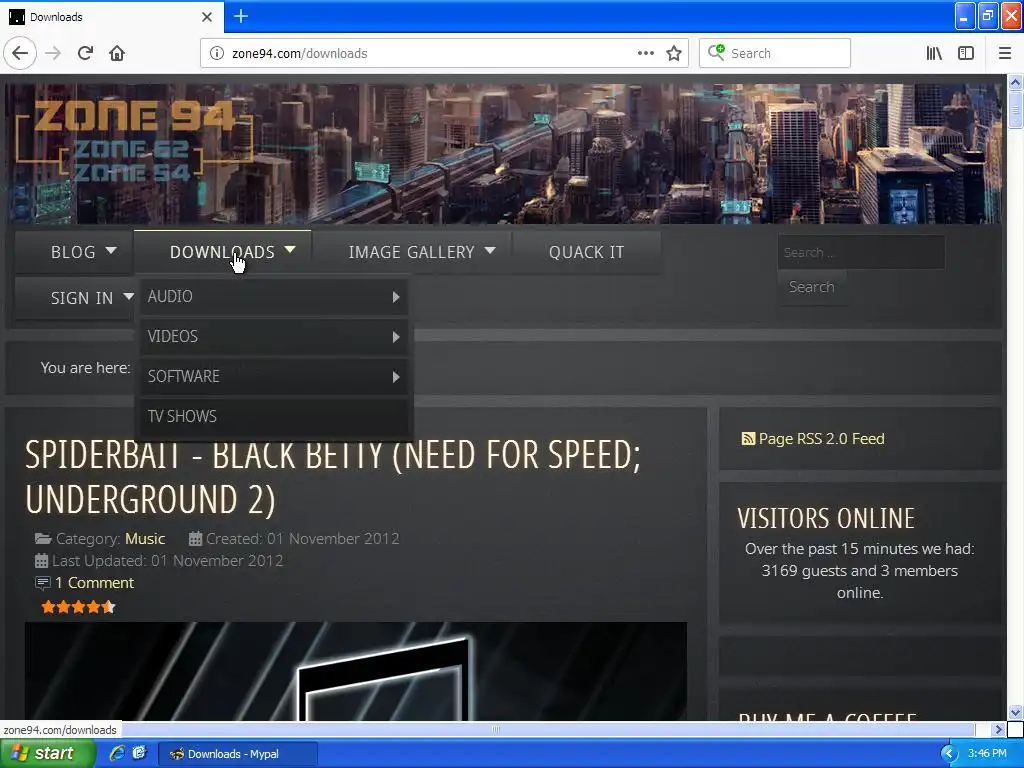Click the five-star rating on the article
The height and width of the screenshot is (768, 1024).
78,607
